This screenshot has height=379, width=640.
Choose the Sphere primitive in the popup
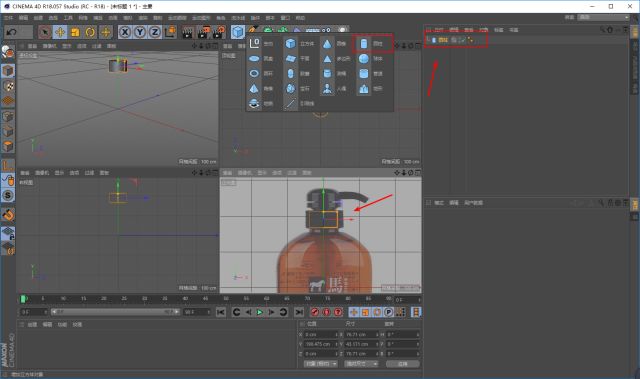364,58
